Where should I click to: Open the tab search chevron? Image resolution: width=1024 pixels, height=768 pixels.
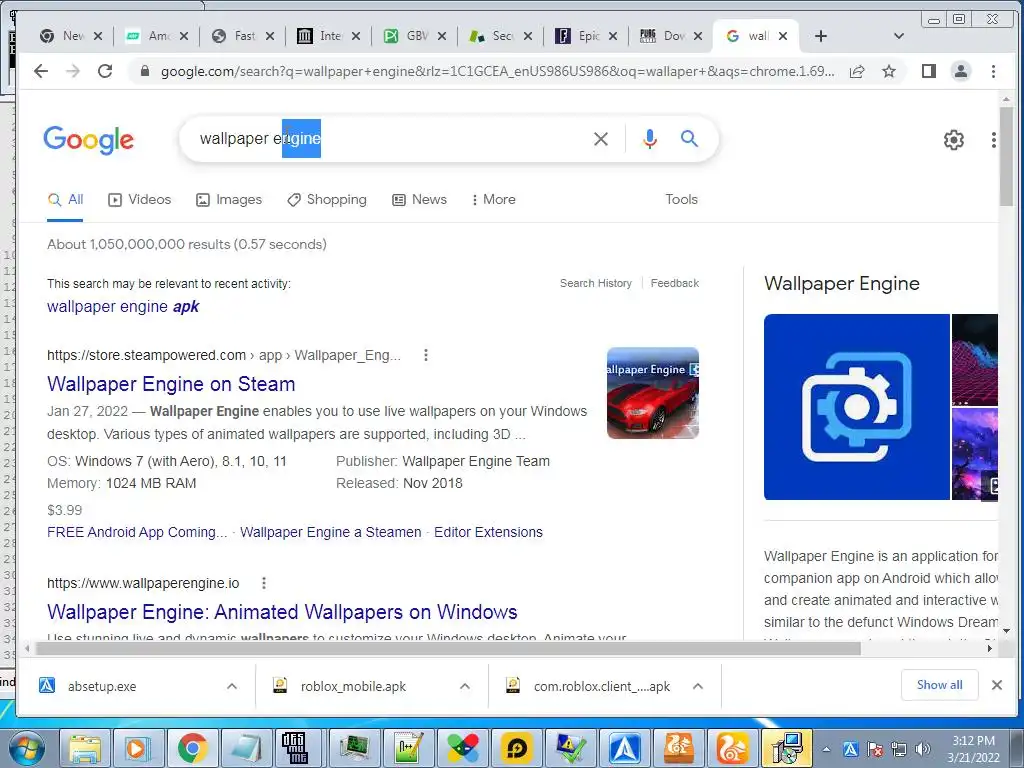point(899,36)
